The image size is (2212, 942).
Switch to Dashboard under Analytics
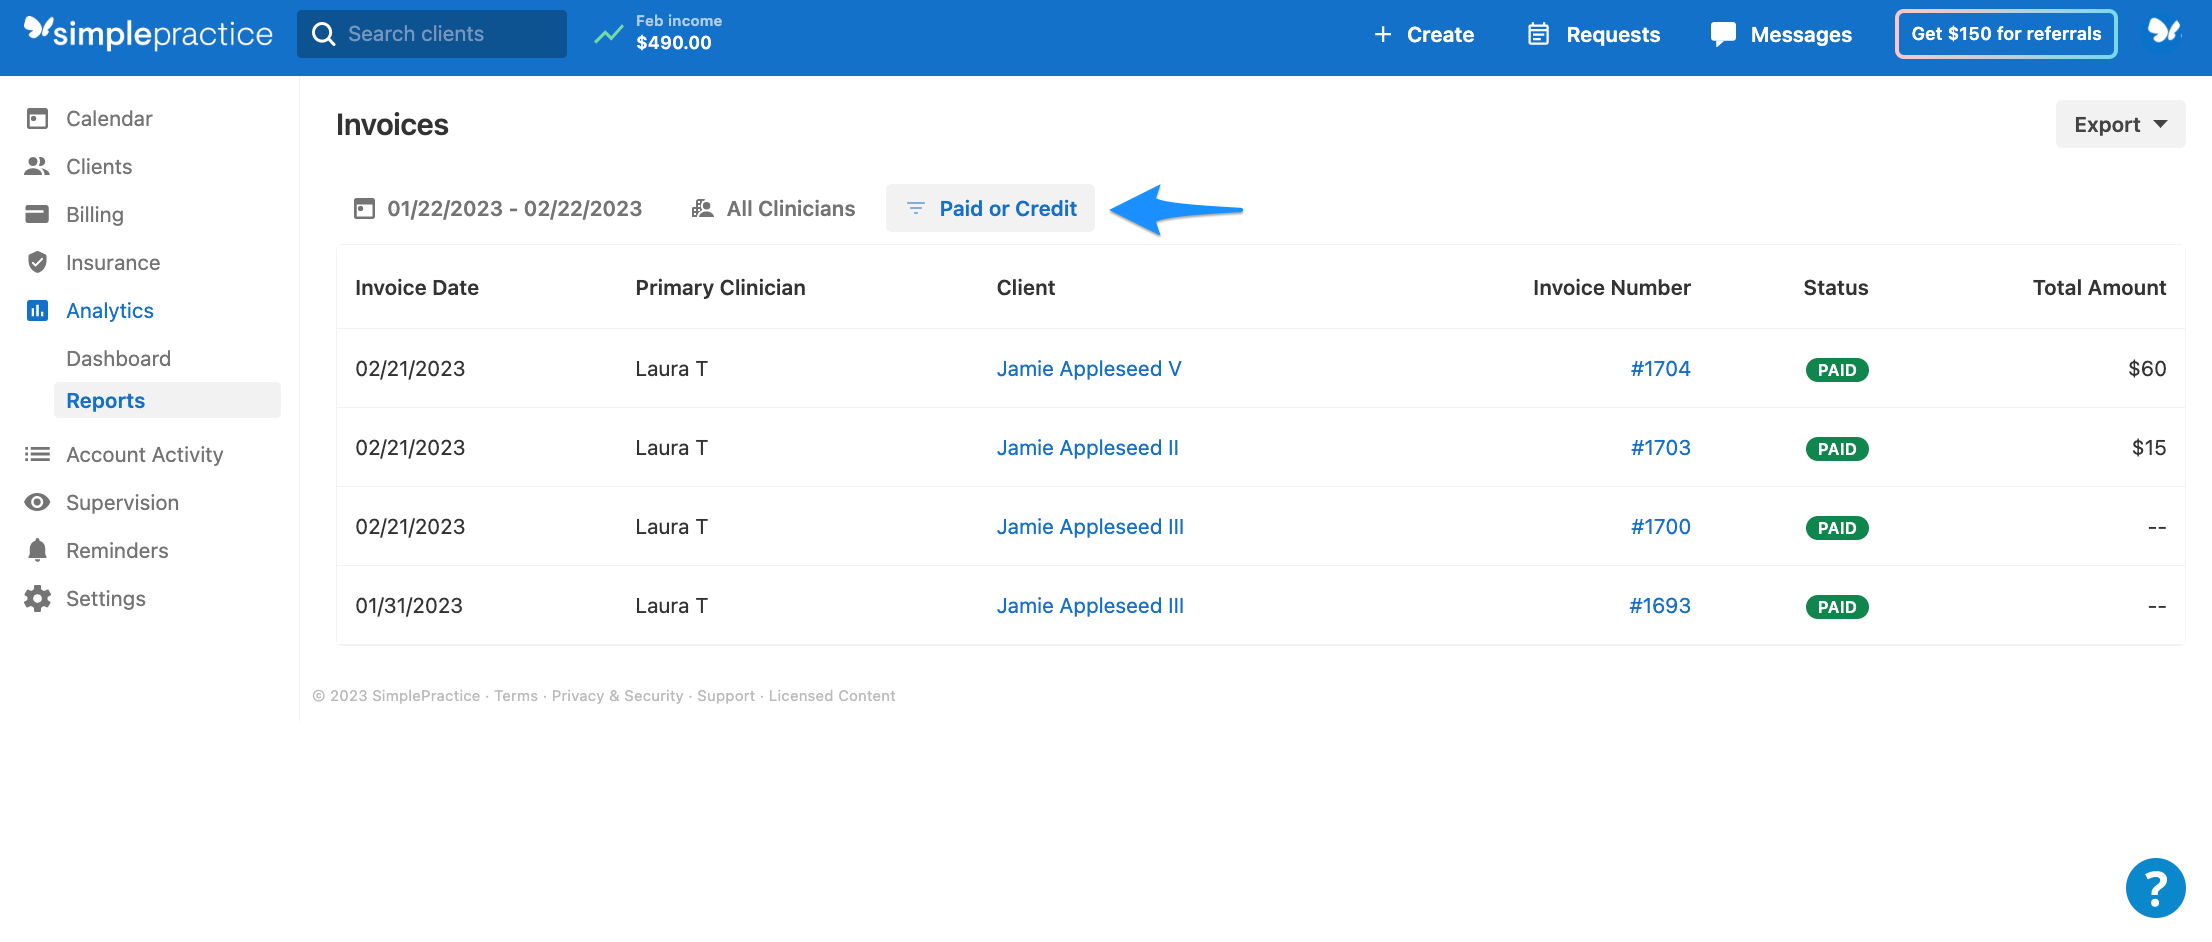click(118, 358)
